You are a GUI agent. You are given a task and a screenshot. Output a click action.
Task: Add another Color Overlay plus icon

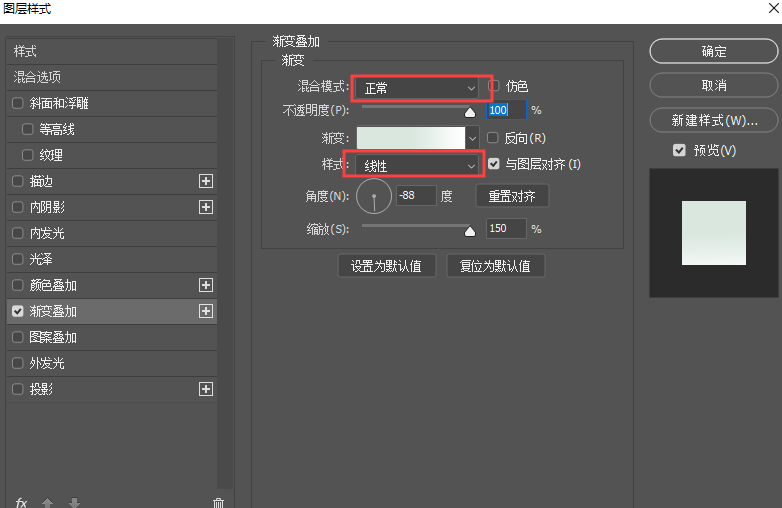[x=206, y=285]
